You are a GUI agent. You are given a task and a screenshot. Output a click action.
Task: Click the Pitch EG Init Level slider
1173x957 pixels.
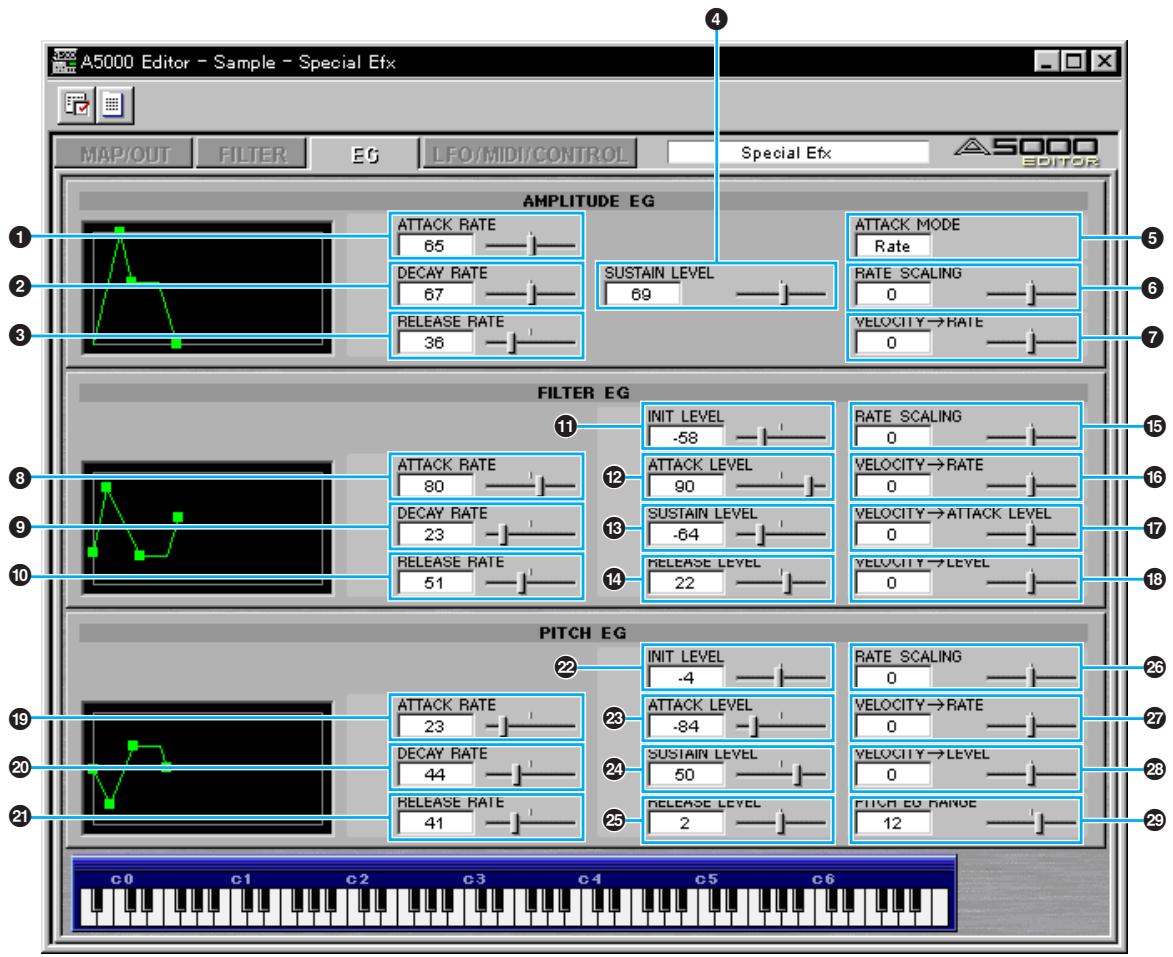pyautogui.click(x=782, y=678)
